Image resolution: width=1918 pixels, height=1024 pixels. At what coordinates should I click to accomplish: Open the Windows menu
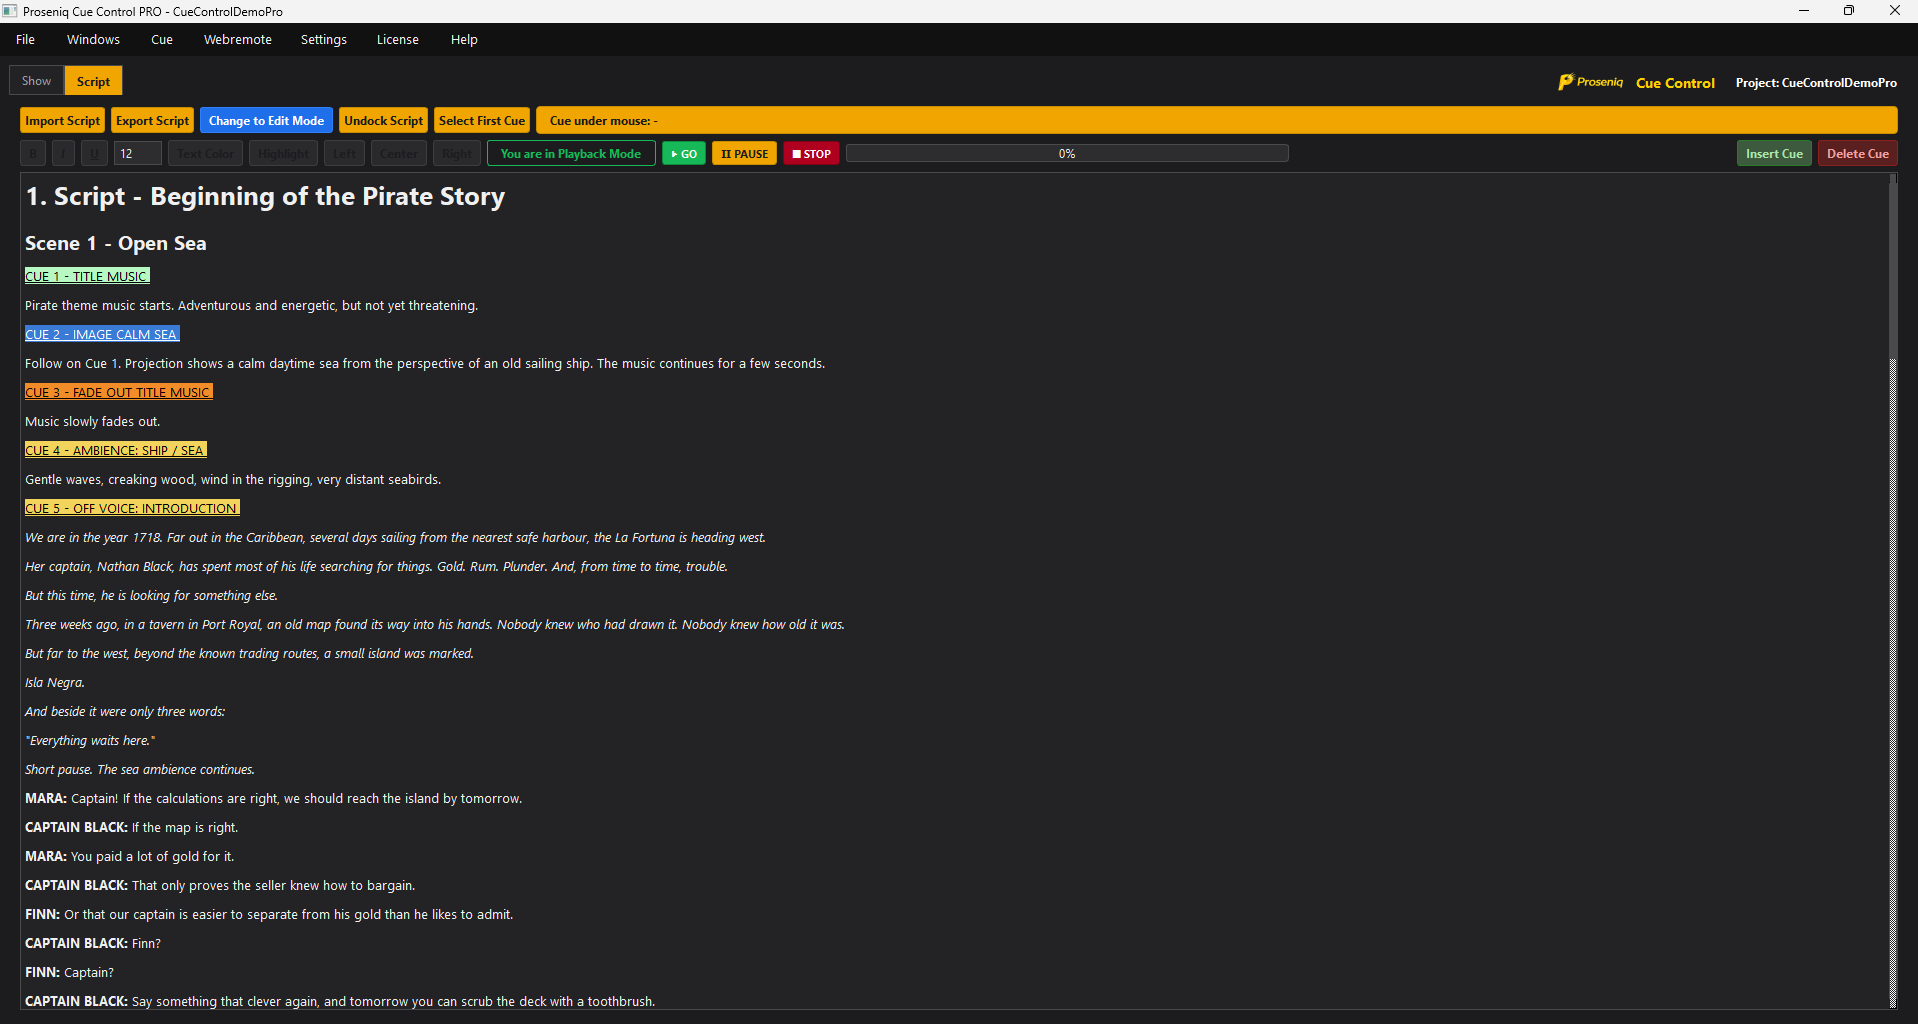(93, 39)
